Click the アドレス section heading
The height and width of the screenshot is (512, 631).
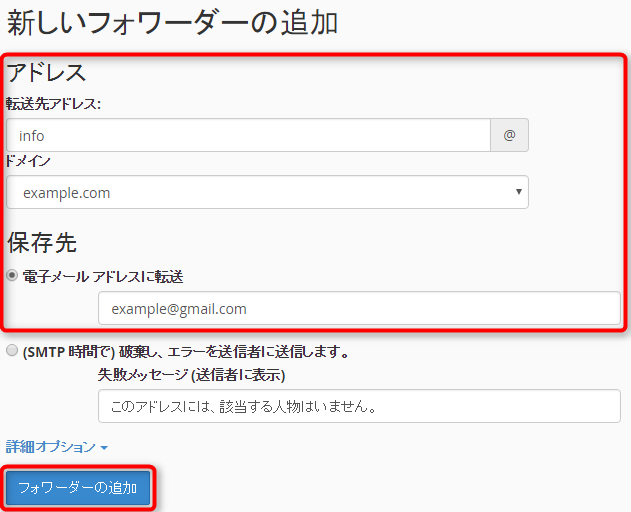coord(46,72)
